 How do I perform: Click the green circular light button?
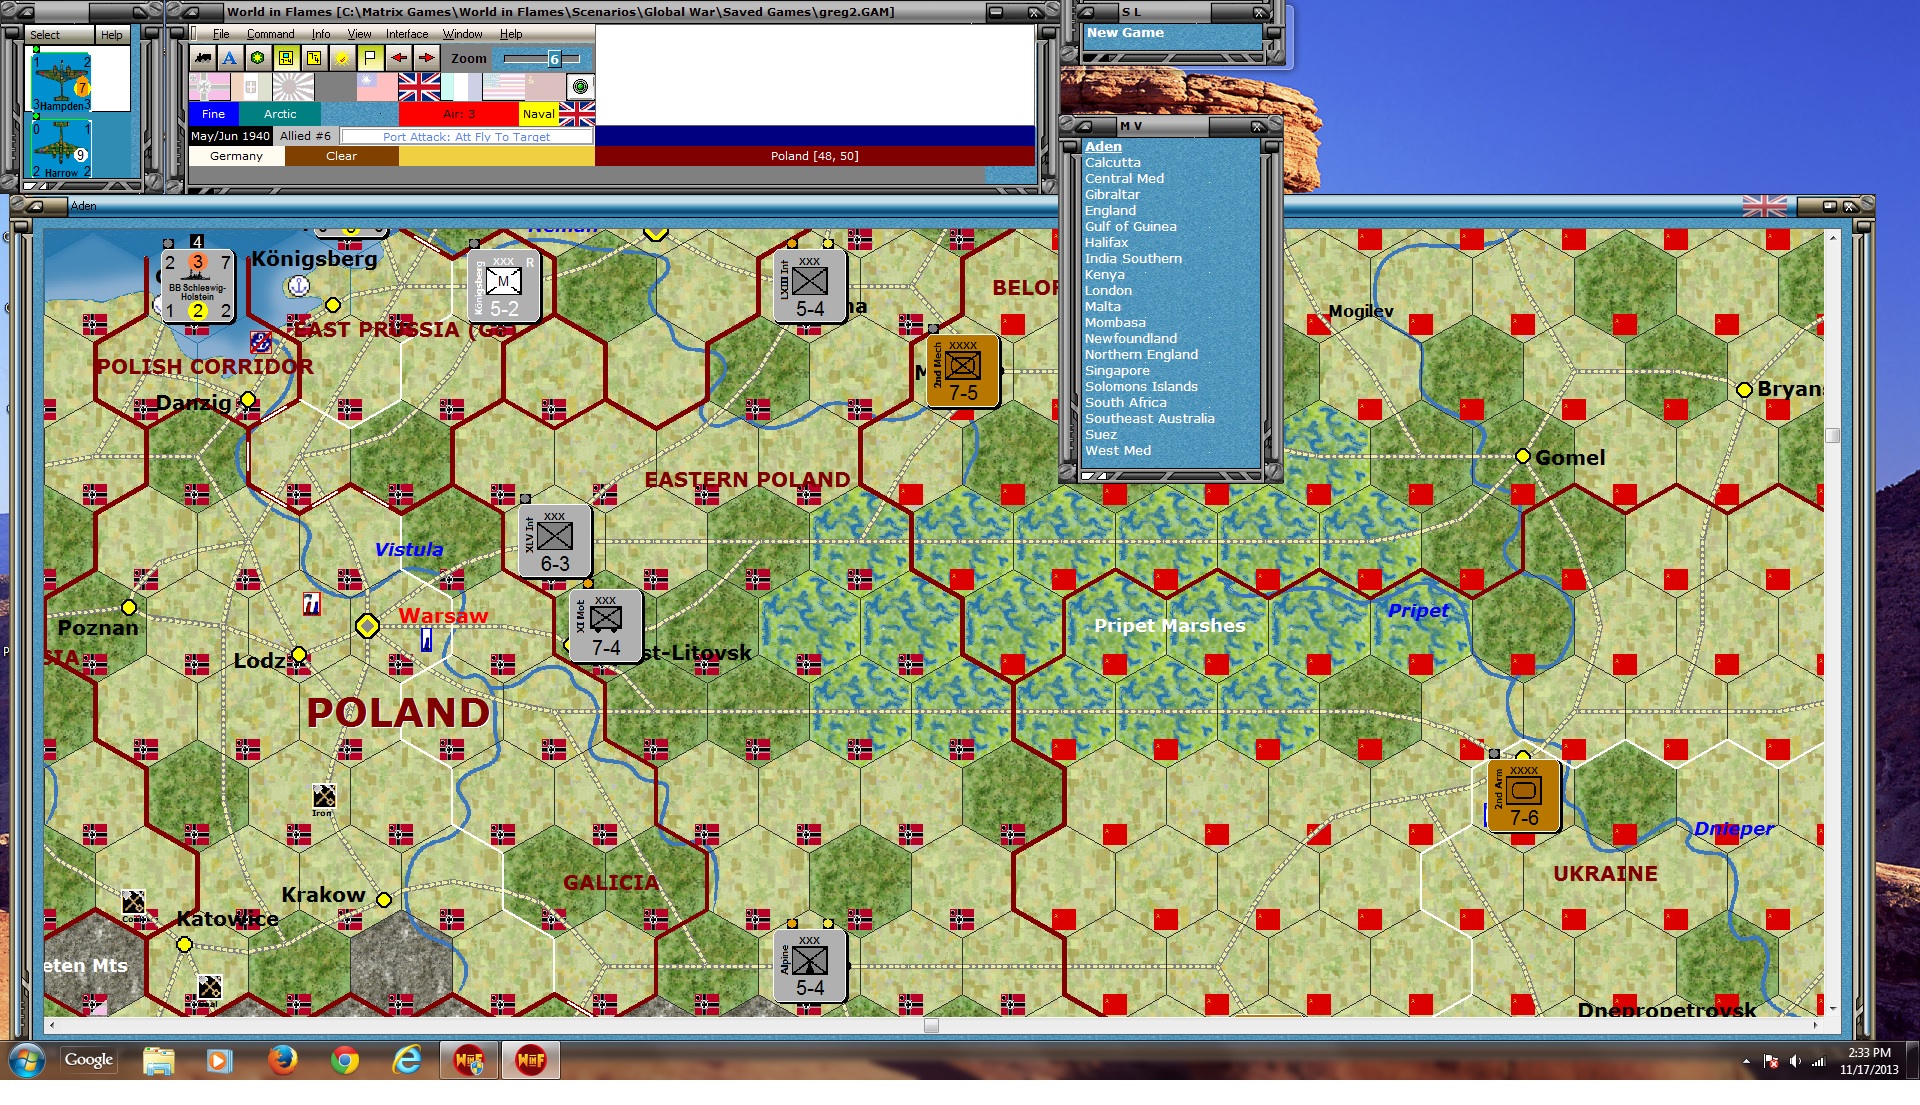580,86
